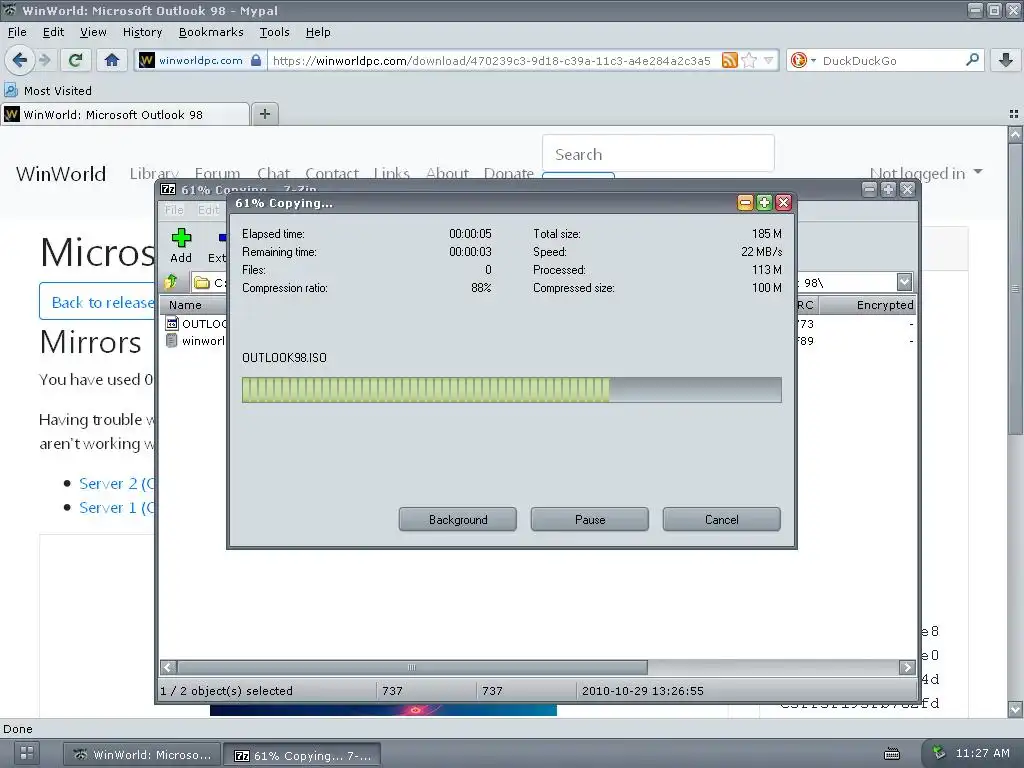Click the Encrypted column header in 7-Zip
The height and width of the screenshot is (768, 1024).
pos(868,305)
